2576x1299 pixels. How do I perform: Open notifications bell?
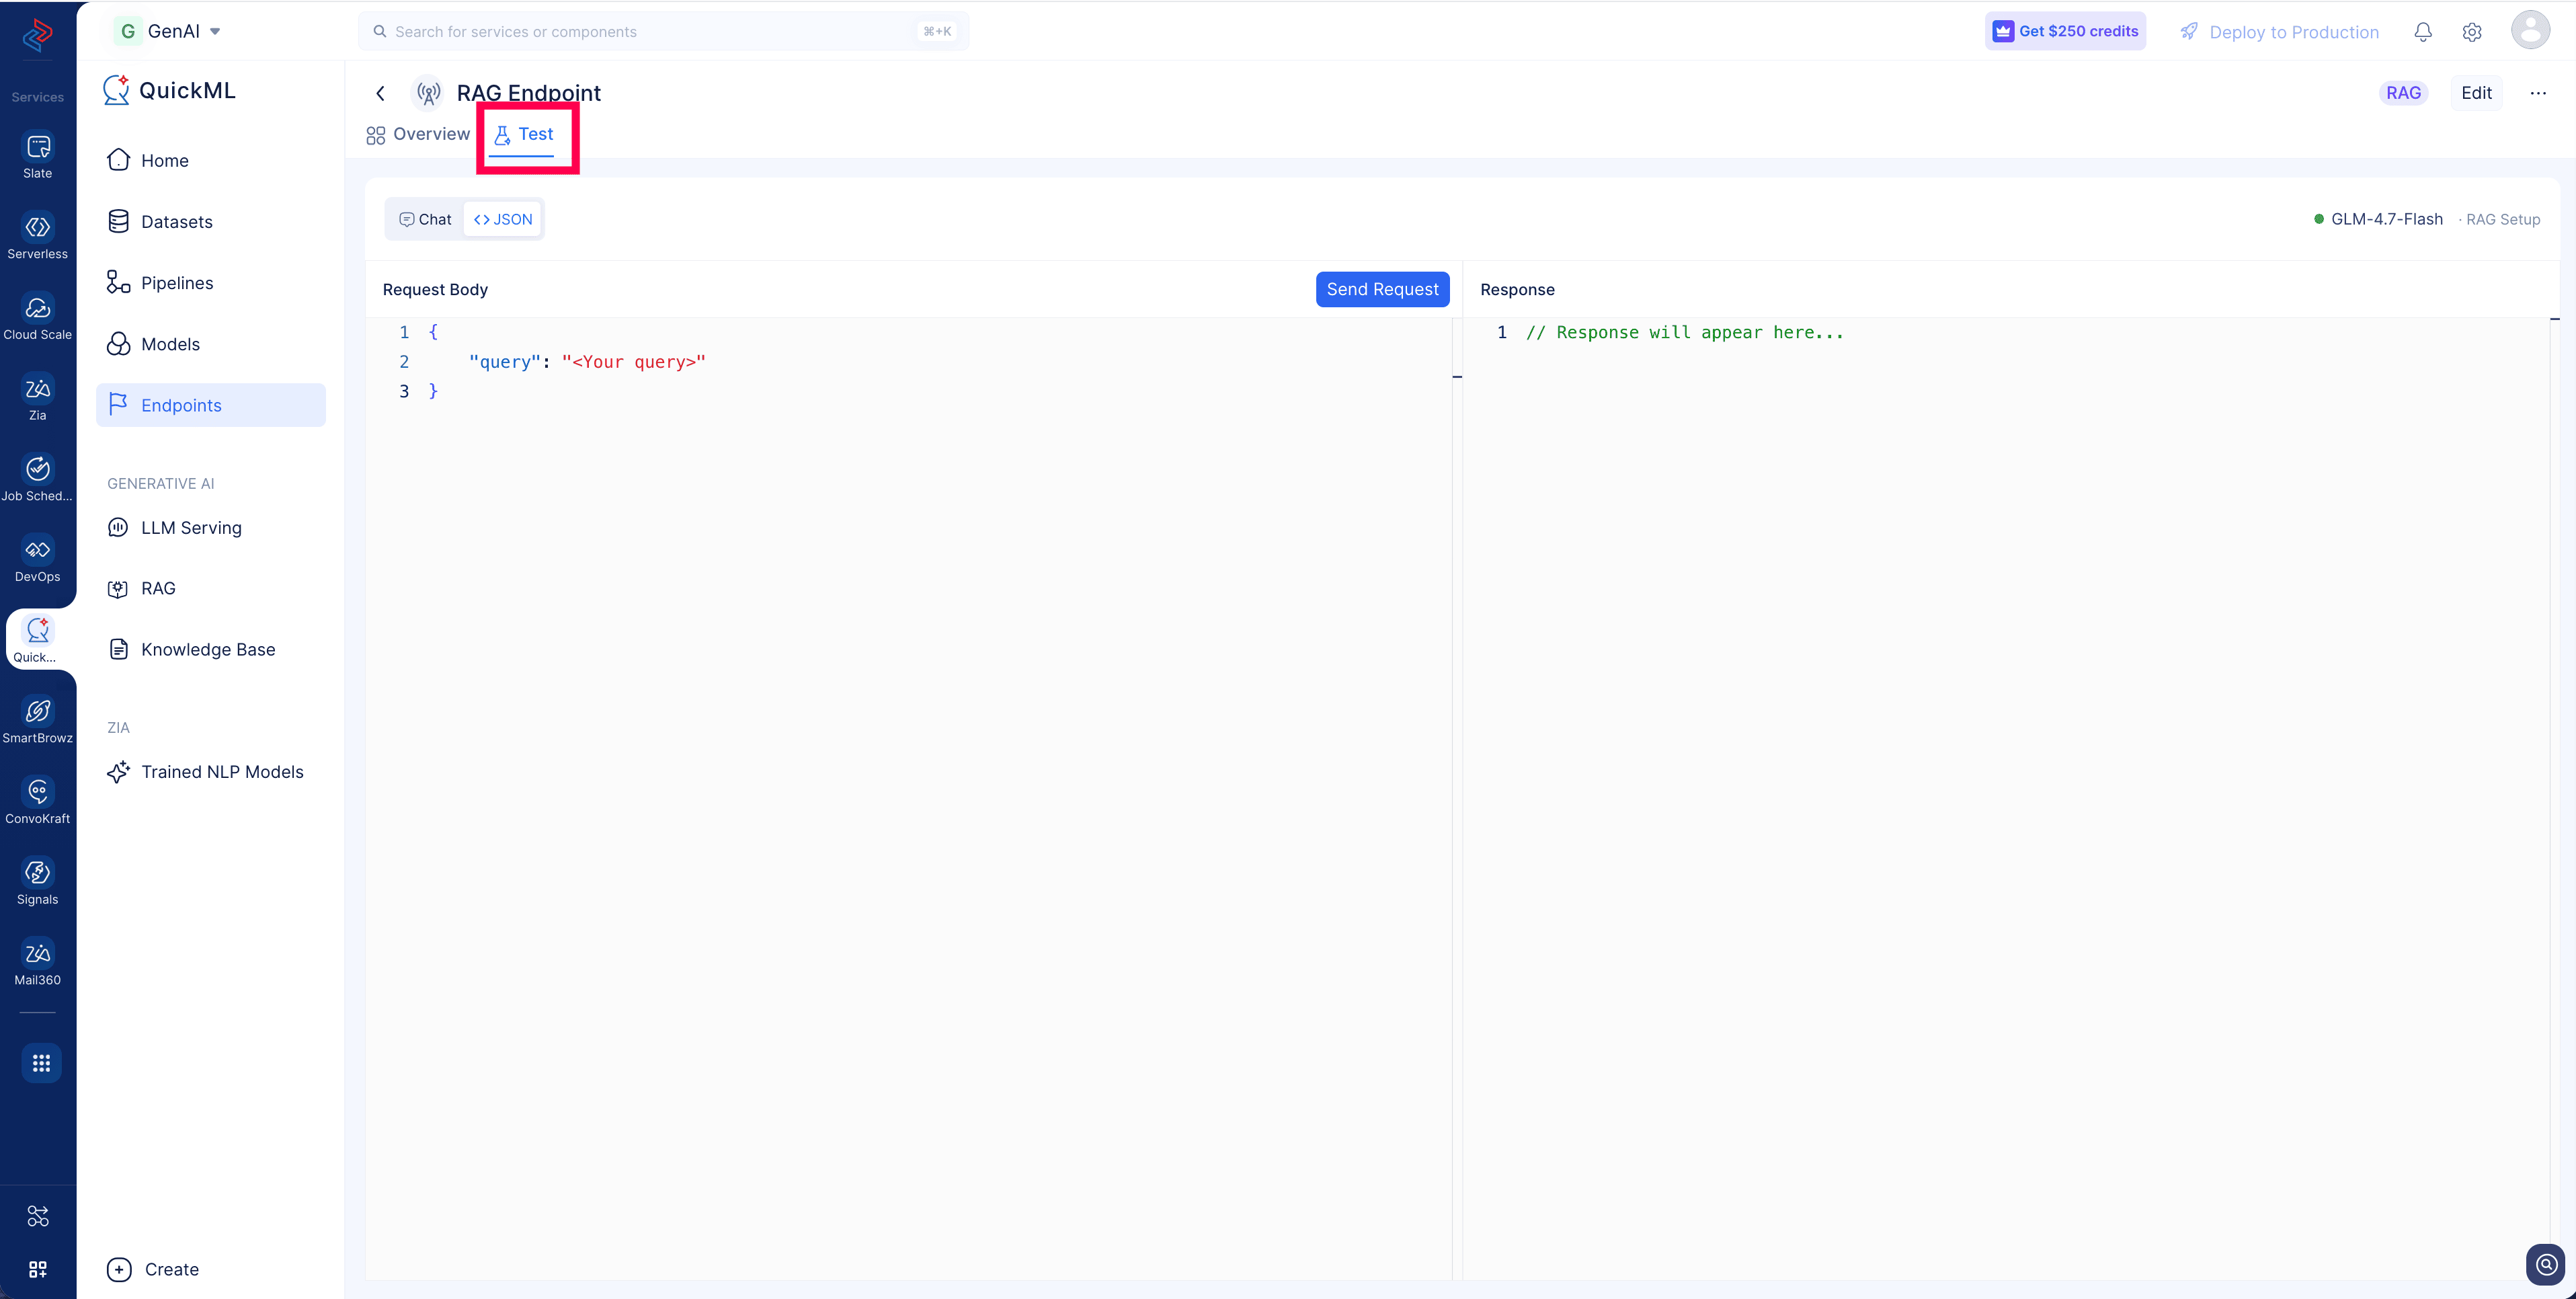point(2423,32)
